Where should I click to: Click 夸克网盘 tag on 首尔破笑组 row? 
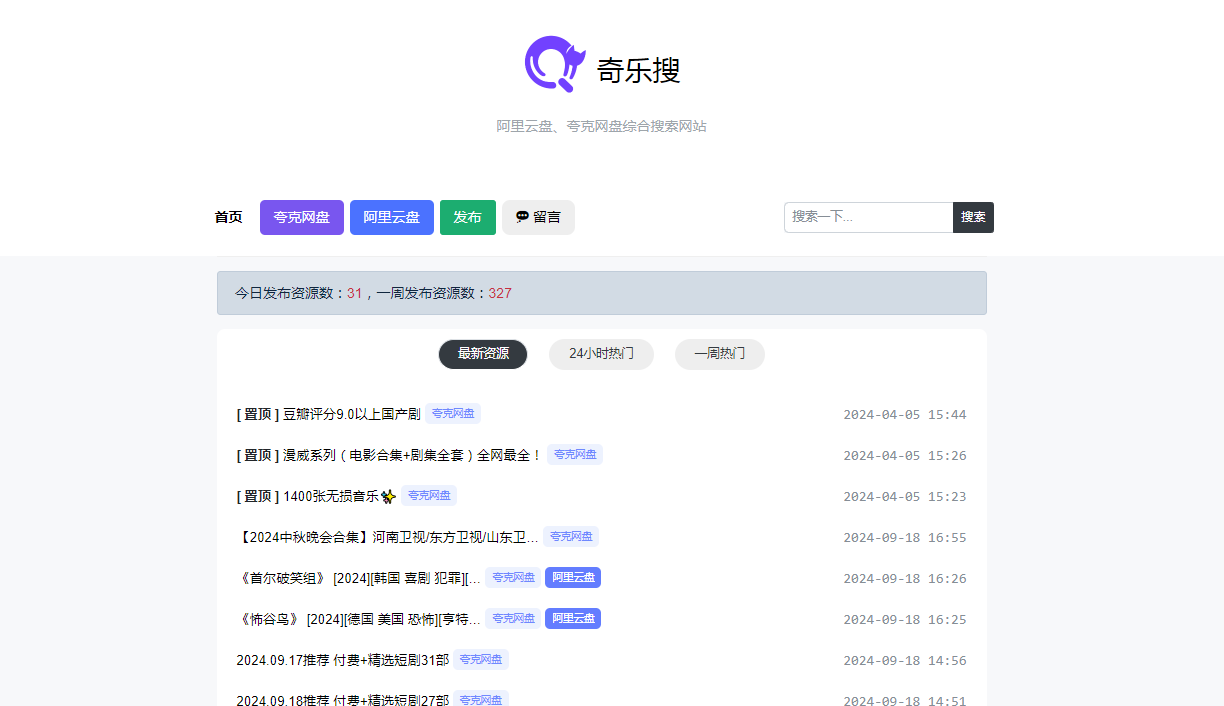[x=513, y=578]
